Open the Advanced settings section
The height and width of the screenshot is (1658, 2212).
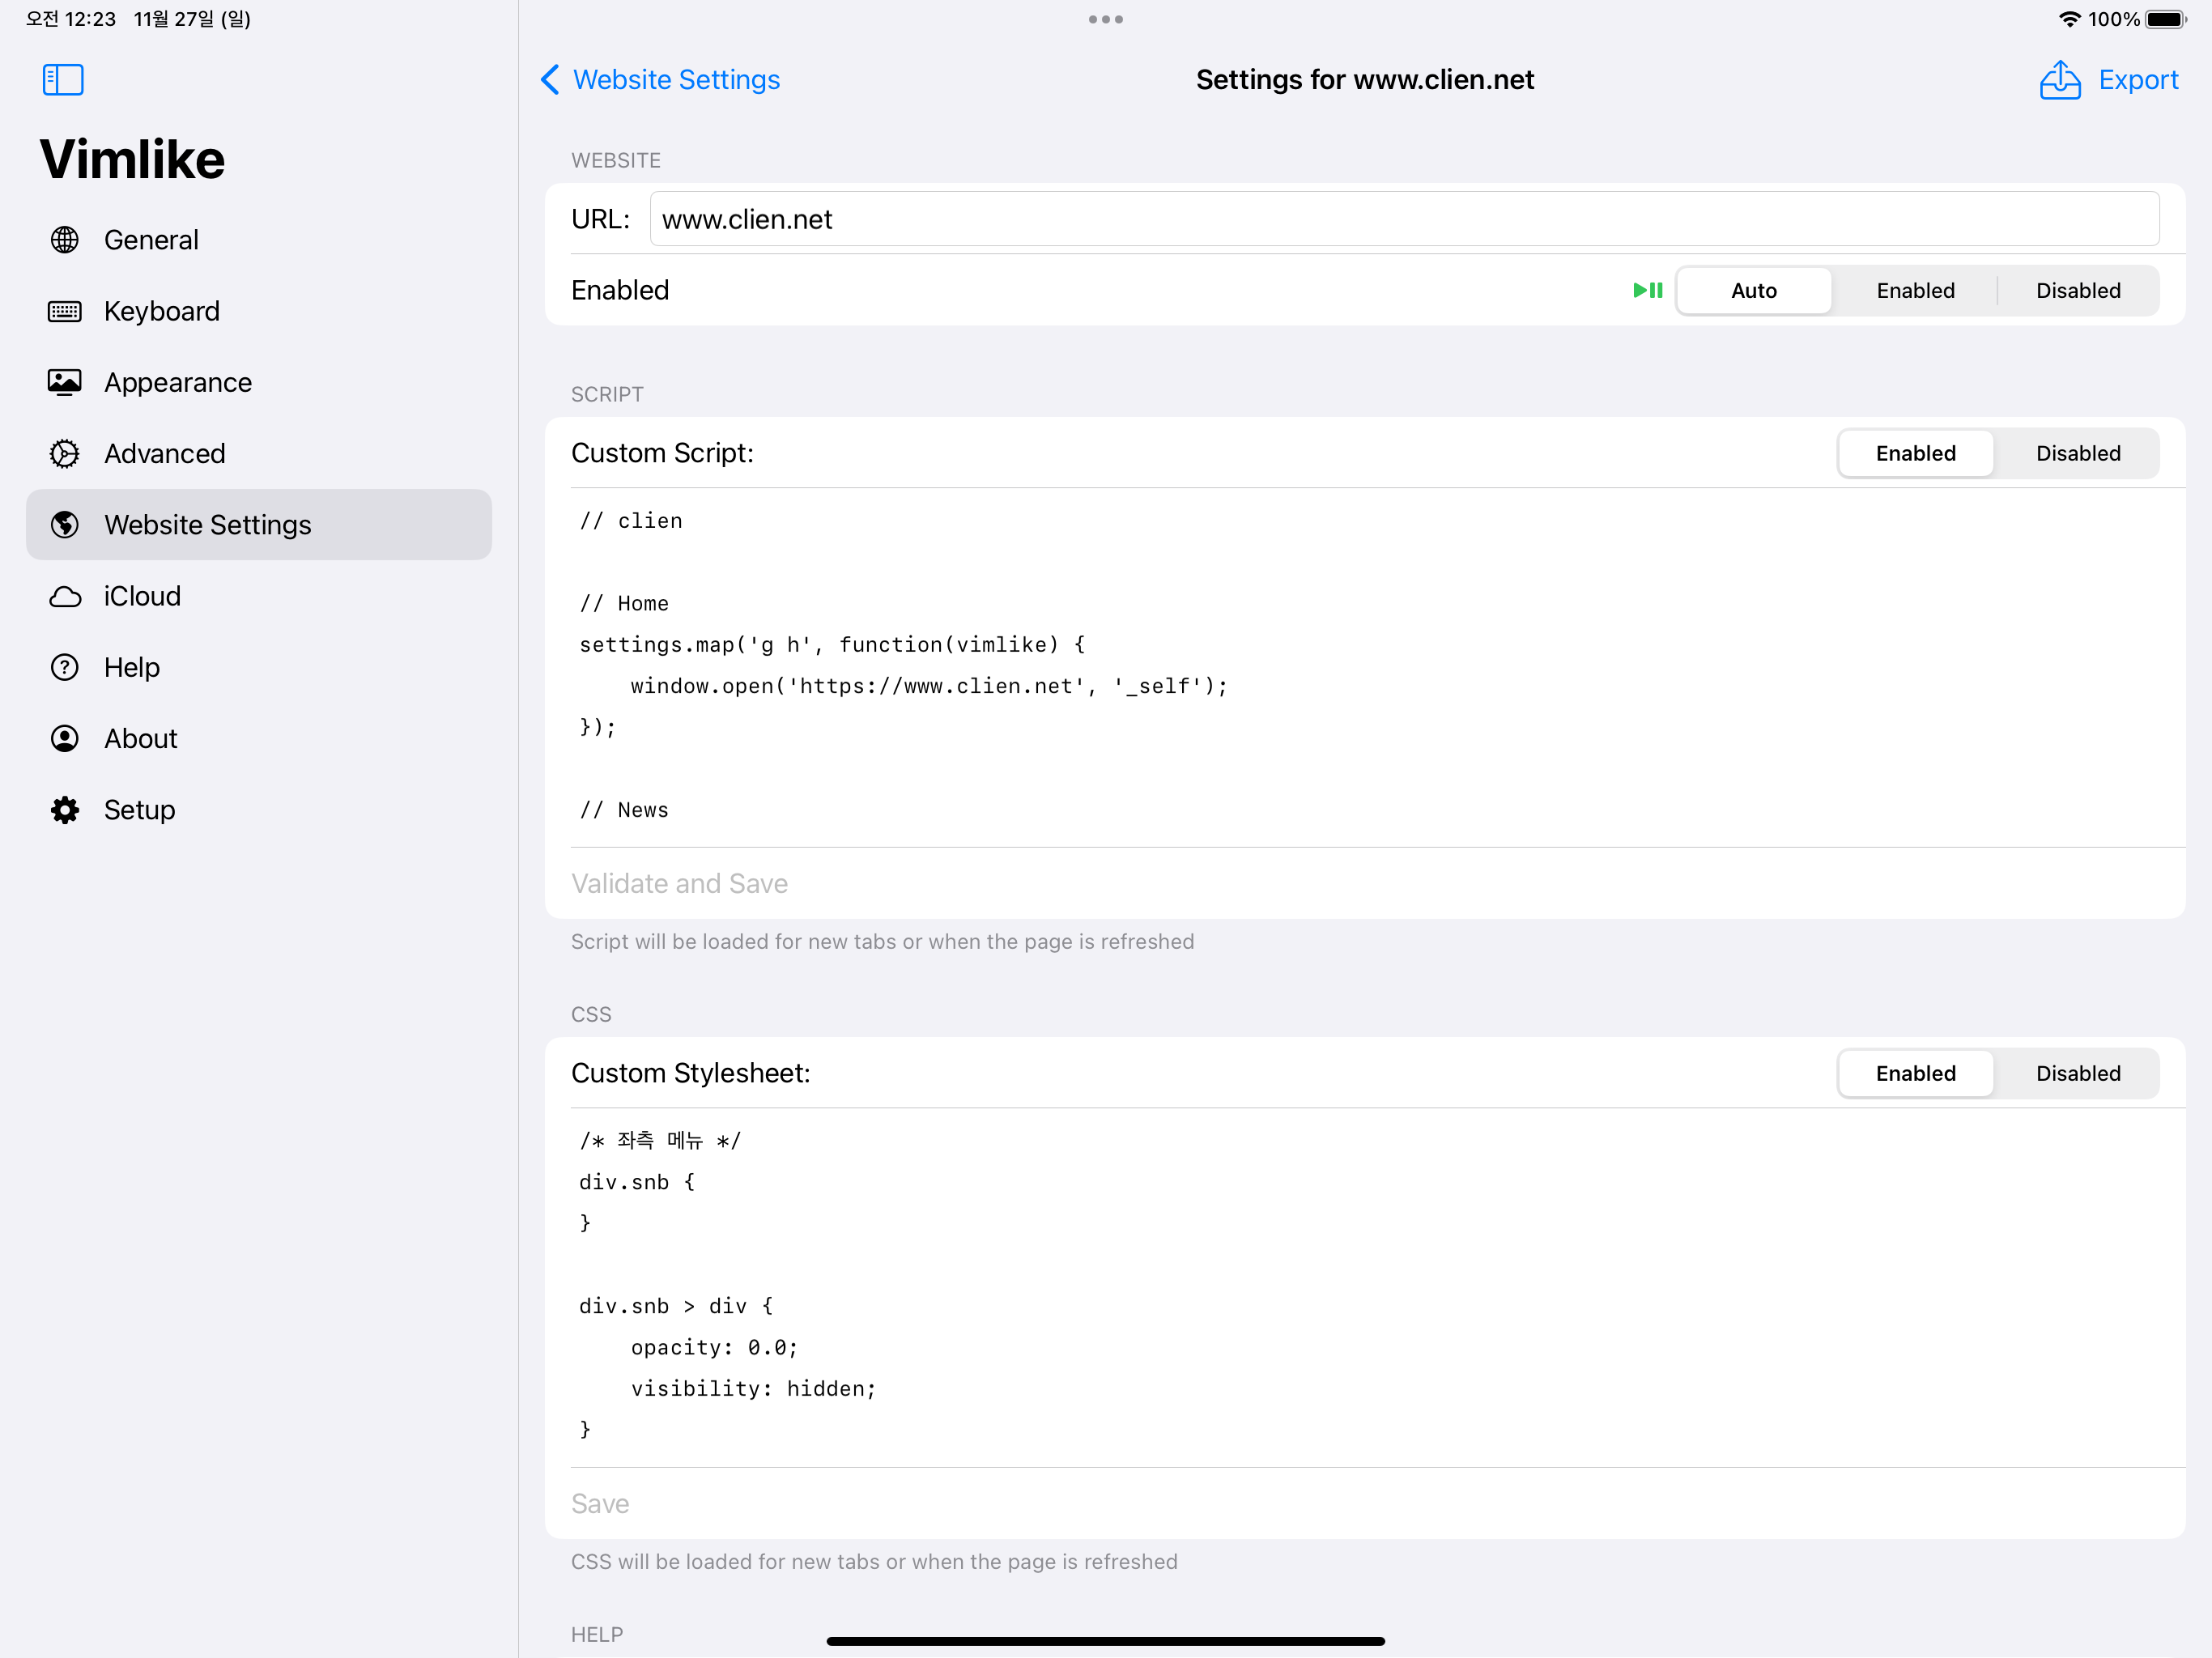click(259, 453)
